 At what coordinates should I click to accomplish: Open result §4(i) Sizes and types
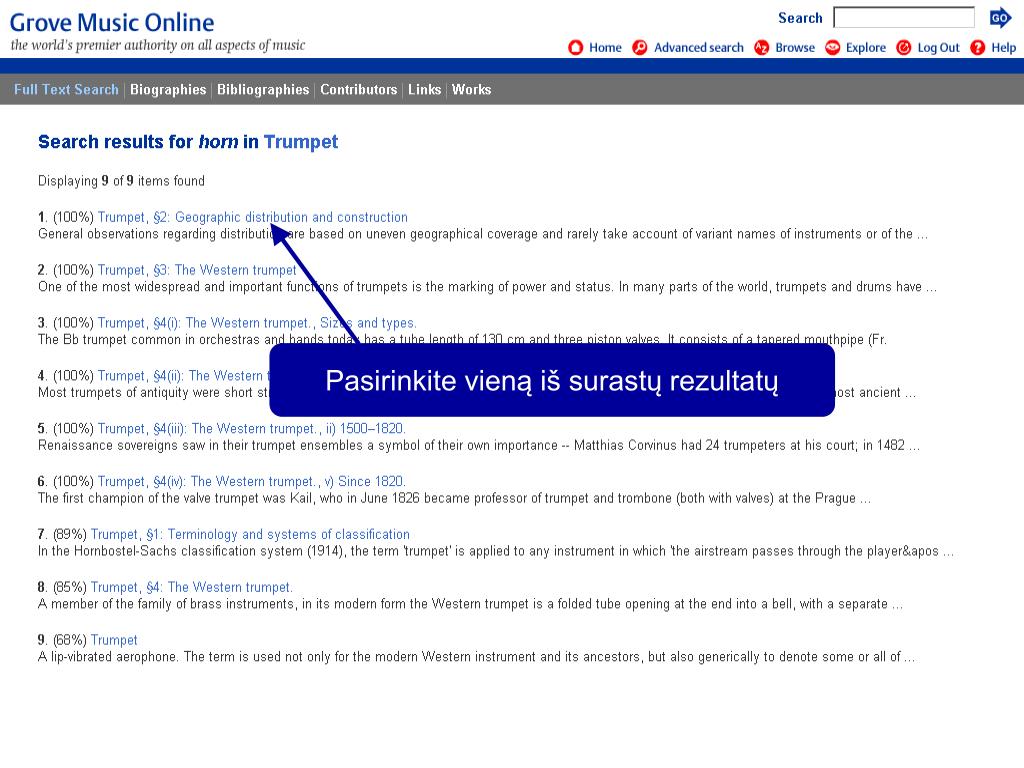(x=257, y=323)
